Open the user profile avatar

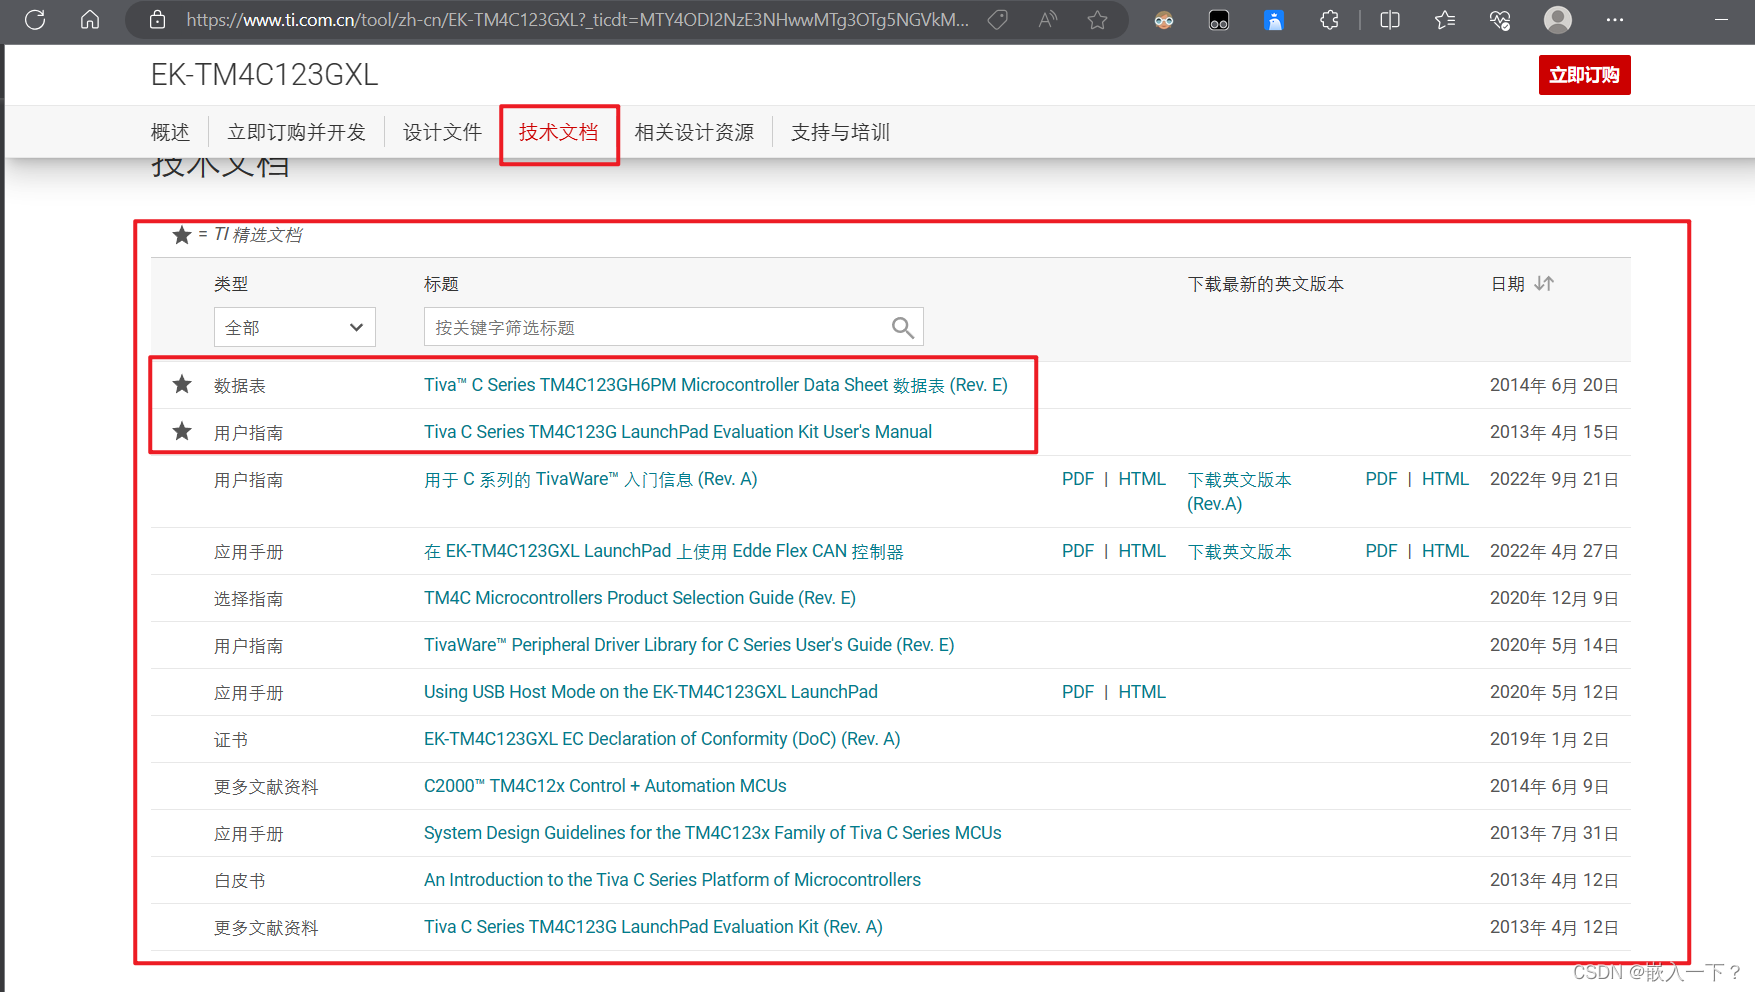click(1558, 20)
